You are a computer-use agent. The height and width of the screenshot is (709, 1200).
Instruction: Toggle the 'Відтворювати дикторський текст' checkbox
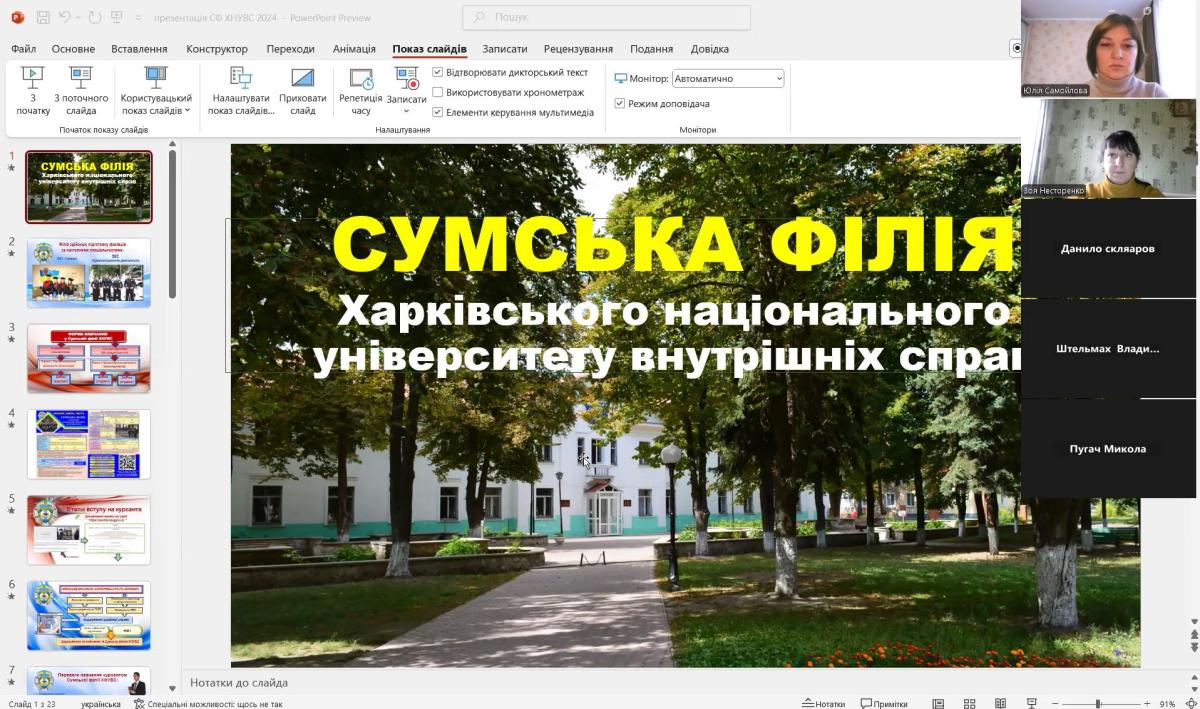click(438, 73)
